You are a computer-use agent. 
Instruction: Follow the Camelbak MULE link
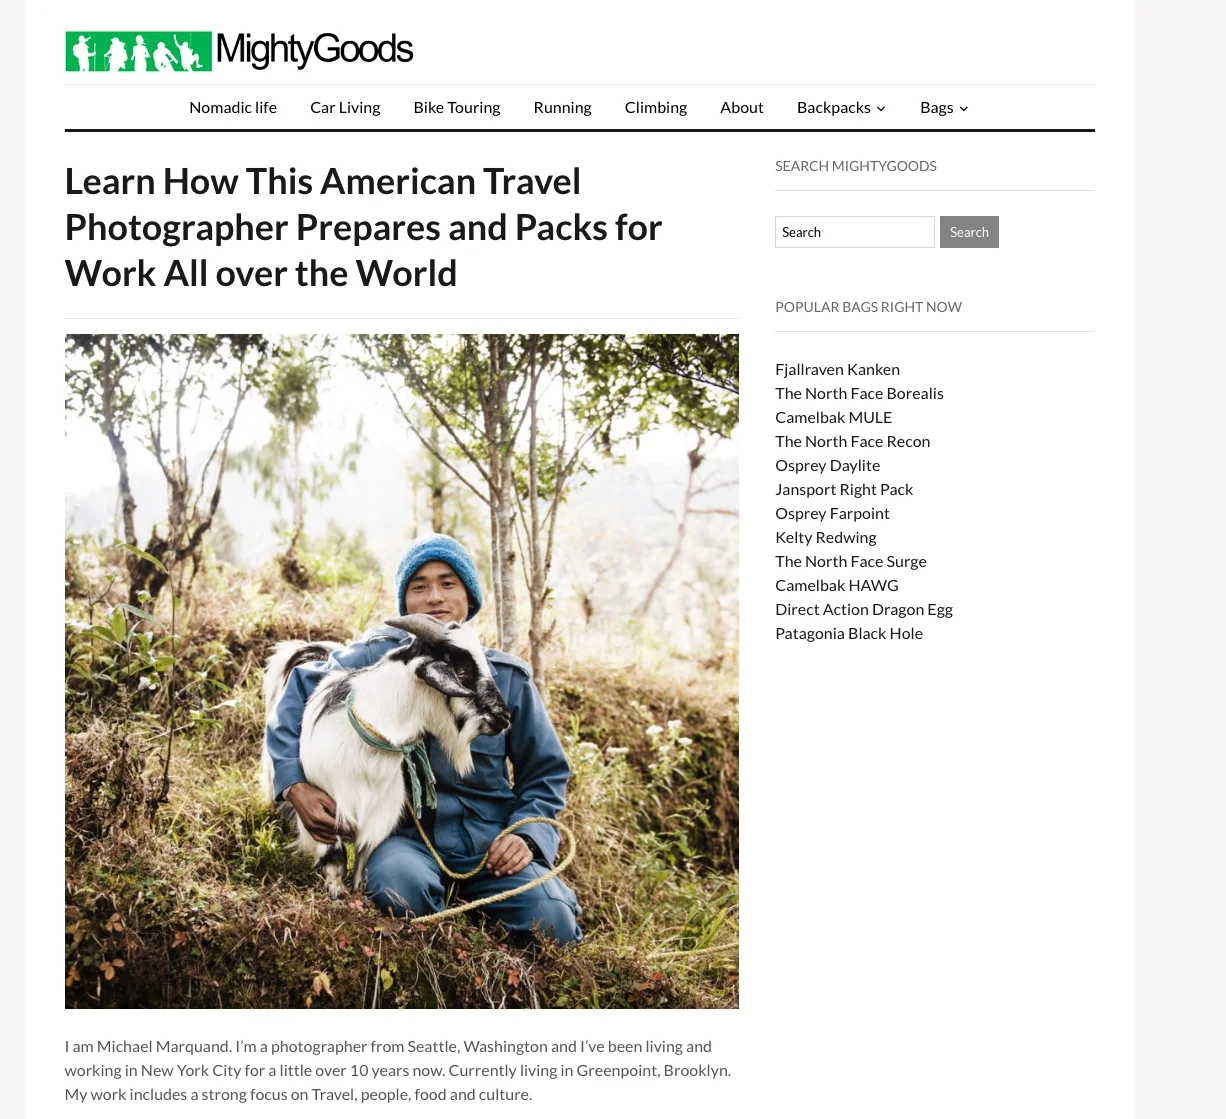click(x=833, y=417)
